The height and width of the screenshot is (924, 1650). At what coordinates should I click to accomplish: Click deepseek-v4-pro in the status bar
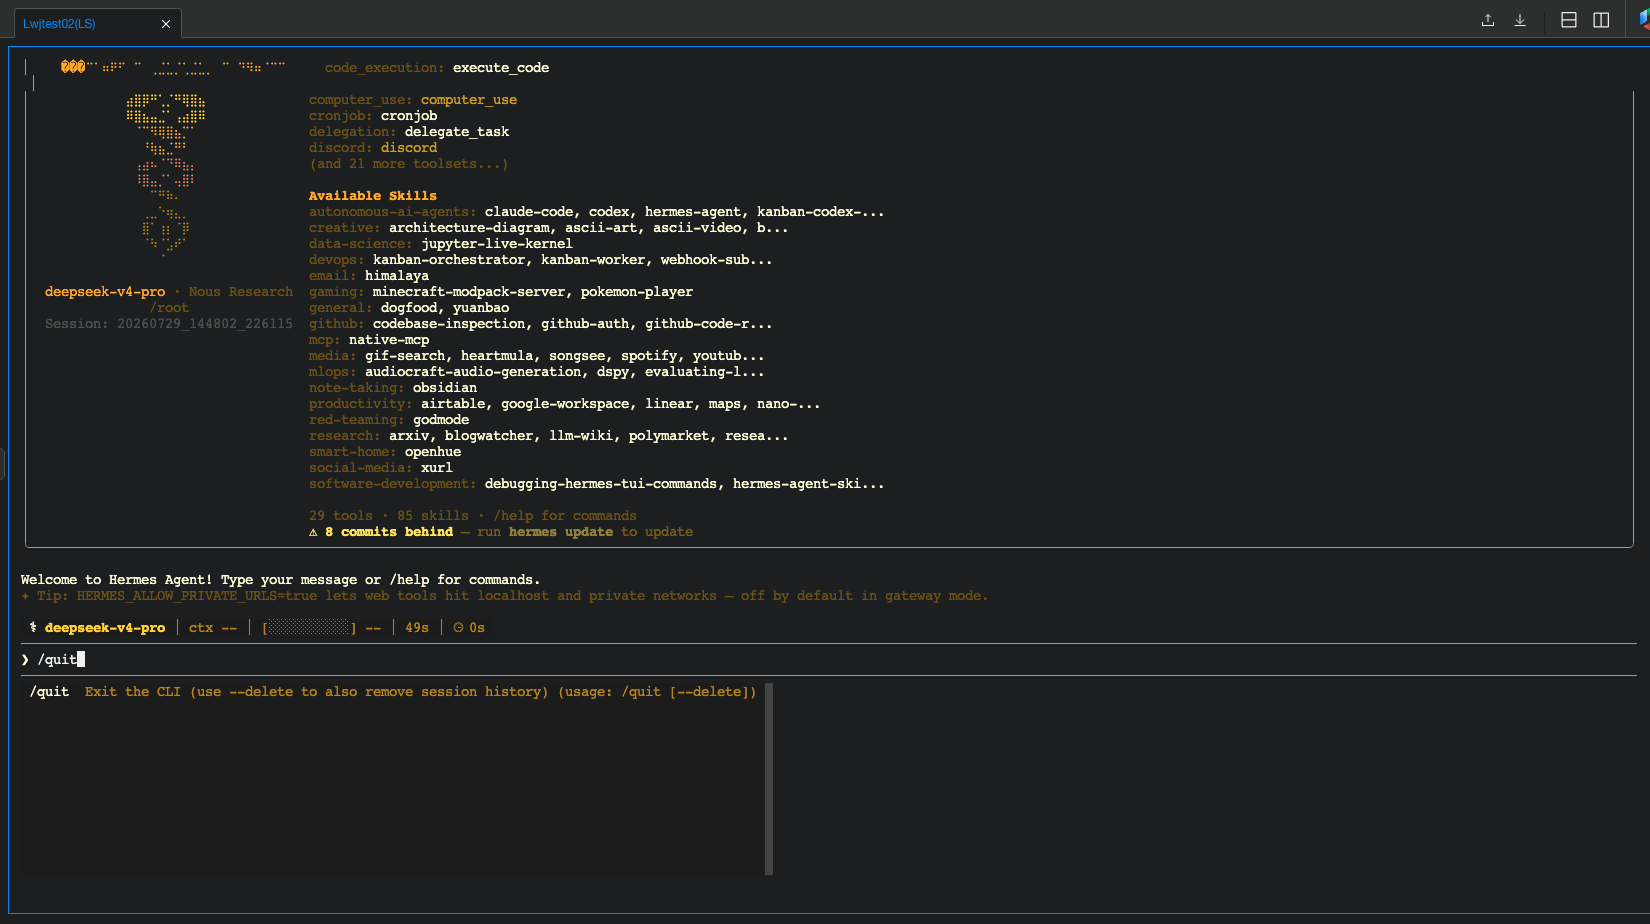pyautogui.click(x=105, y=628)
